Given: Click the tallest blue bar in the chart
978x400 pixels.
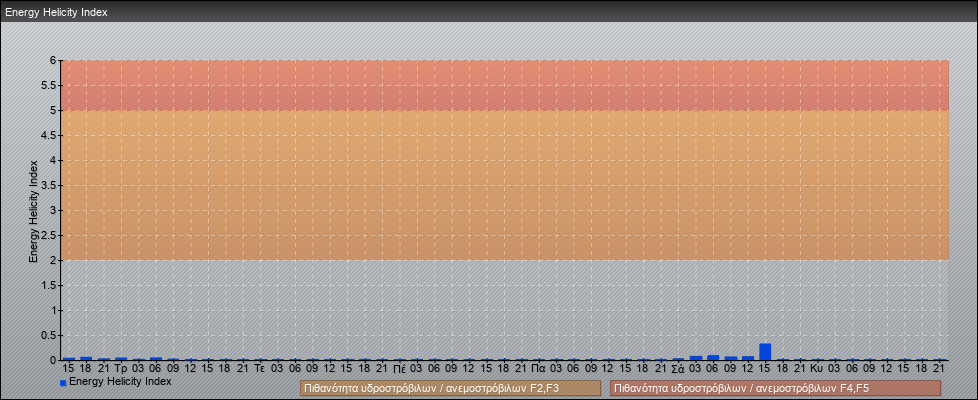Looking at the screenshot, I should 765,351.
